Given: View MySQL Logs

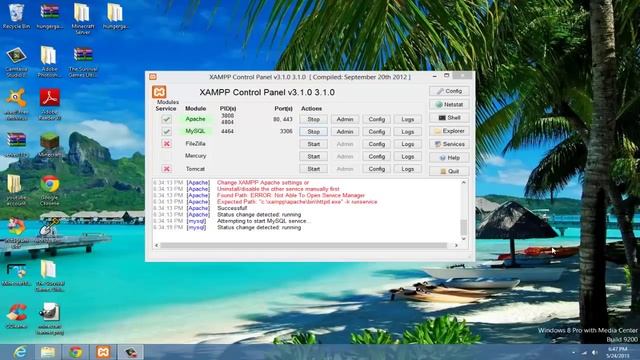Looking at the screenshot, I should click(407, 131).
